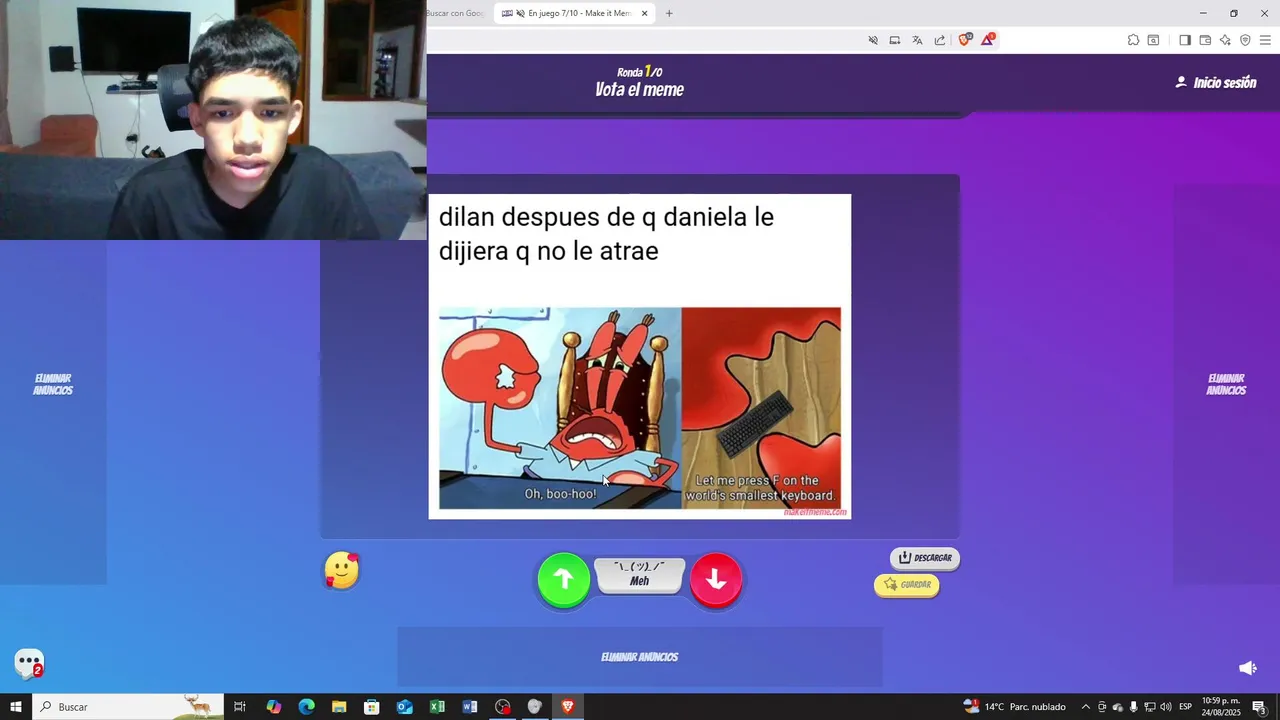Open Brave Rewards triangle icon

click(988, 40)
